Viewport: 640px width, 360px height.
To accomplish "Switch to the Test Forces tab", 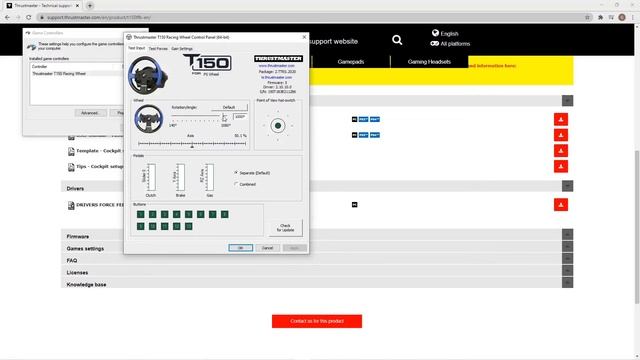I will tap(158, 49).
